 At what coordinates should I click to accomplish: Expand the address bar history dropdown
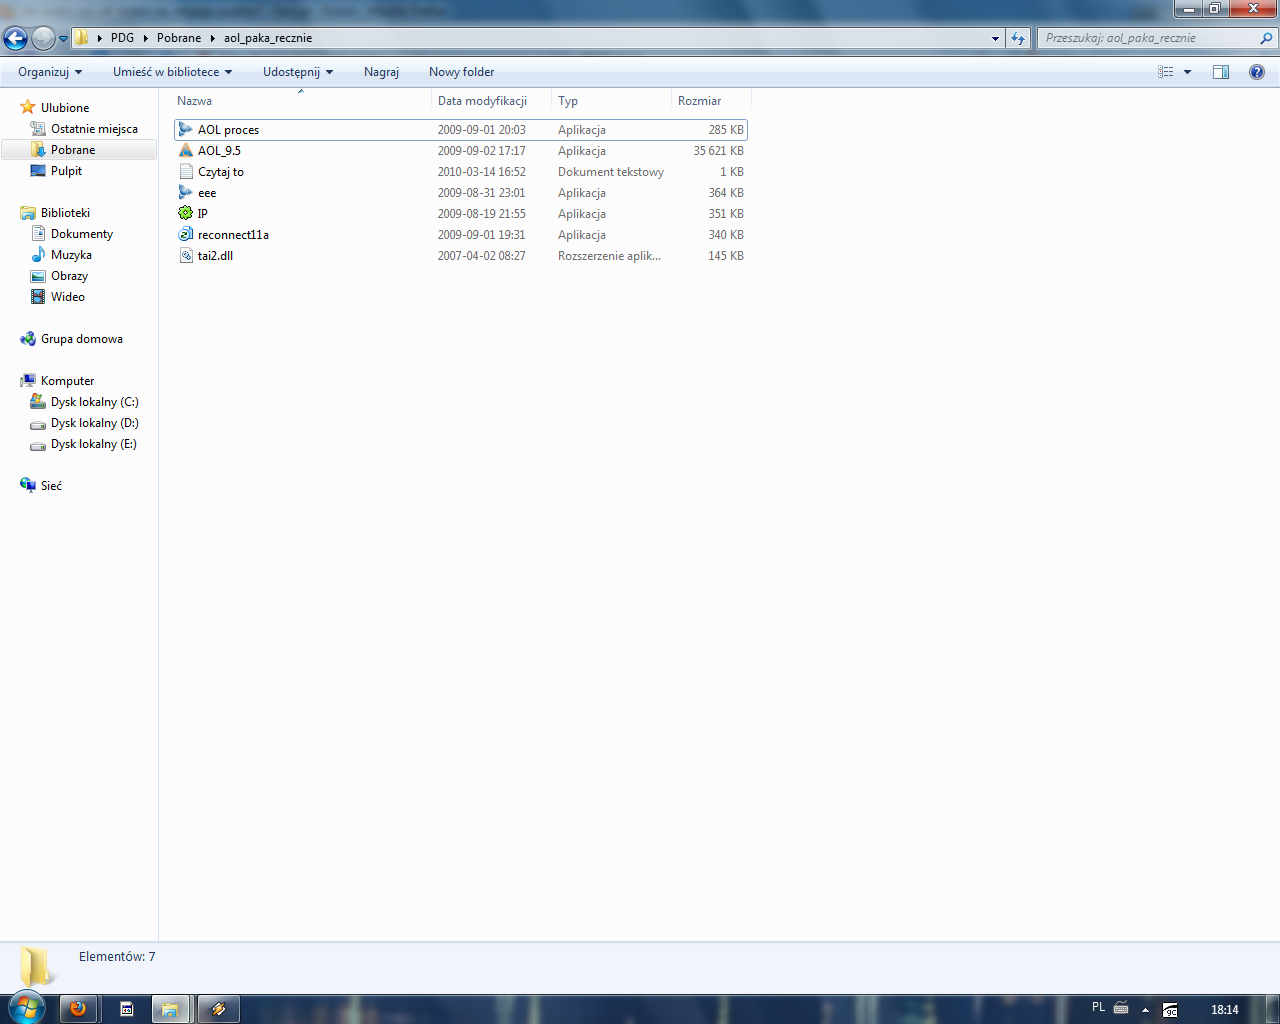[995, 38]
